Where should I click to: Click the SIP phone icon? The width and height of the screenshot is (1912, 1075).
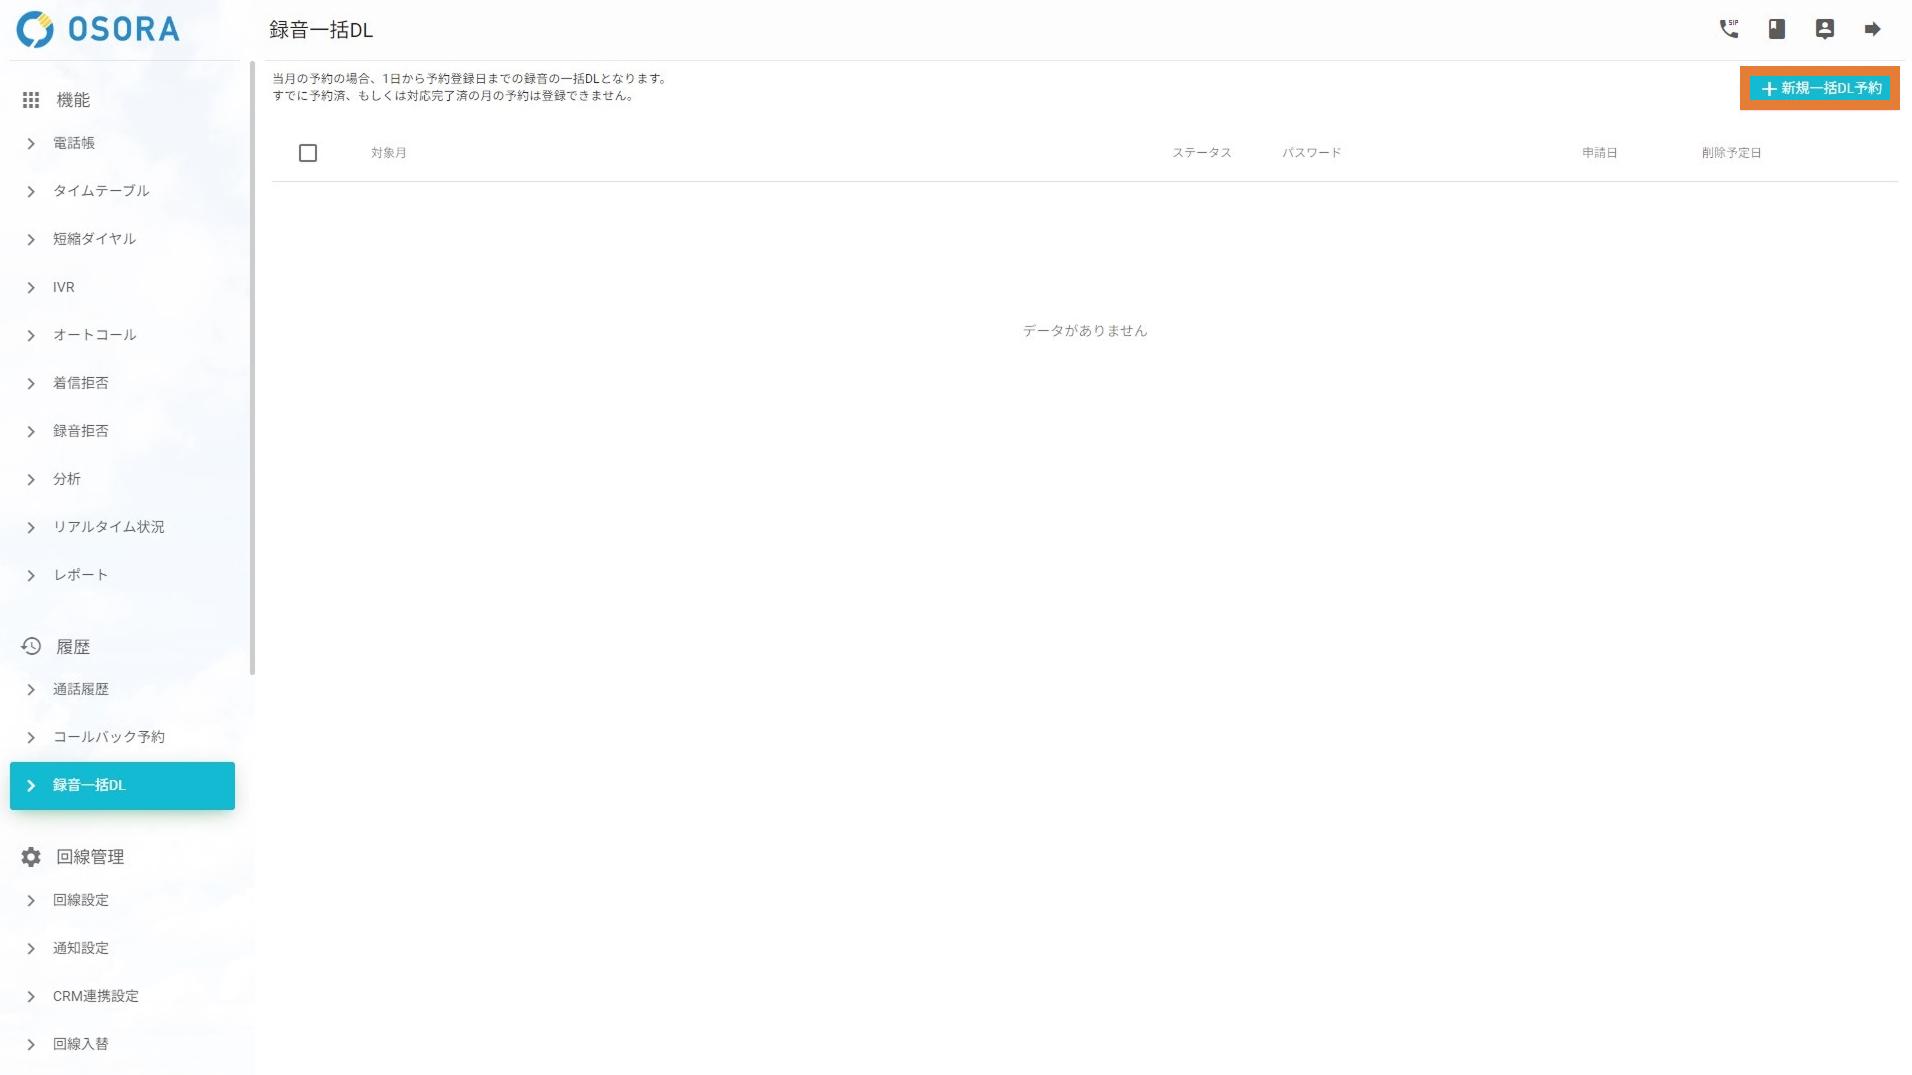[1729, 29]
